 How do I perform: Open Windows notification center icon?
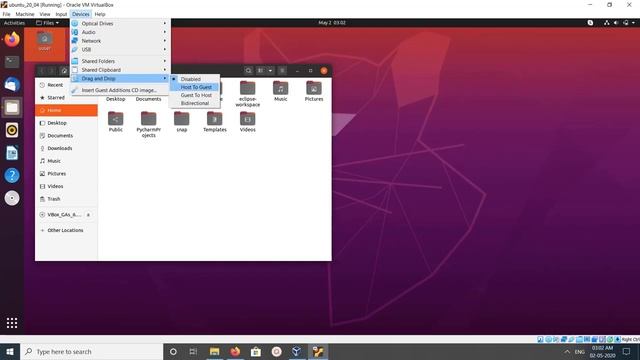(x=627, y=351)
